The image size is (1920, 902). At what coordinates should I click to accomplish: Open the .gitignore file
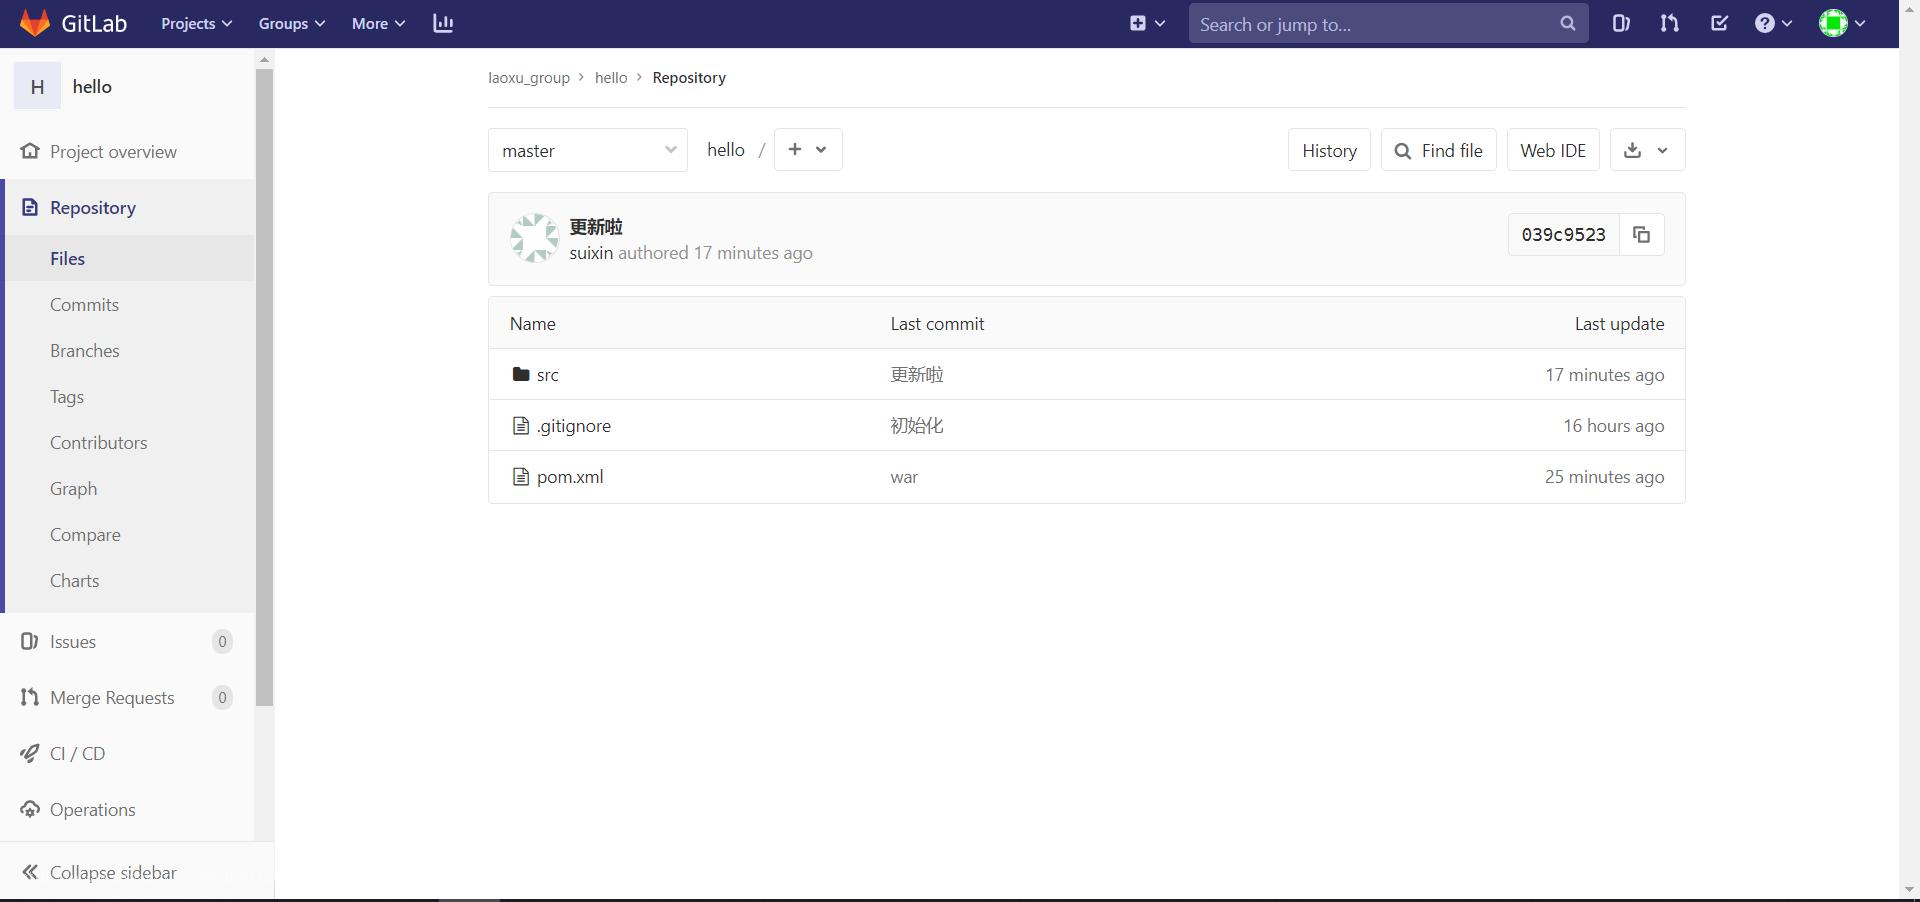pos(573,426)
